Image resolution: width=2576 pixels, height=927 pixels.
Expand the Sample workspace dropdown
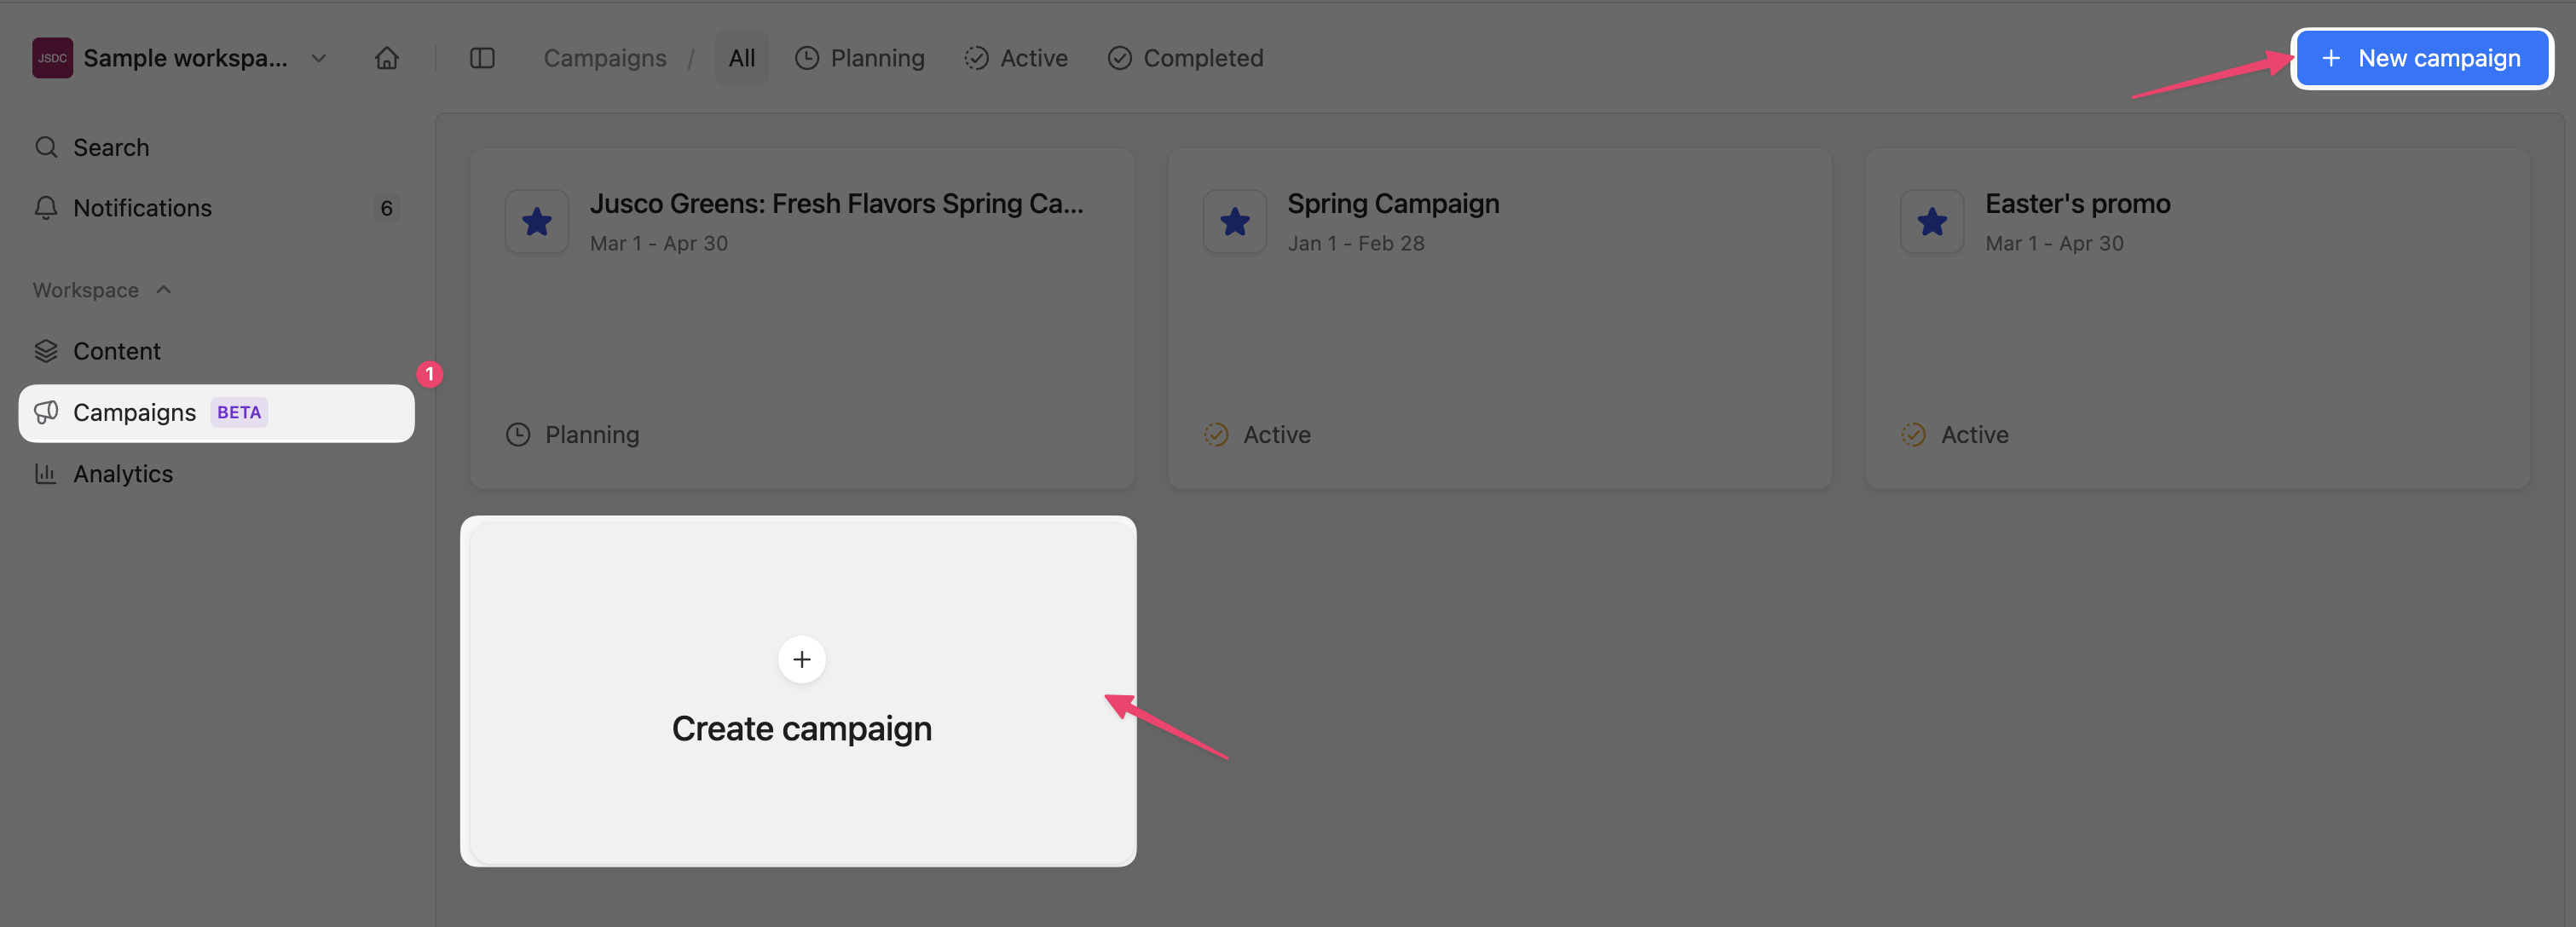coord(319,58)
